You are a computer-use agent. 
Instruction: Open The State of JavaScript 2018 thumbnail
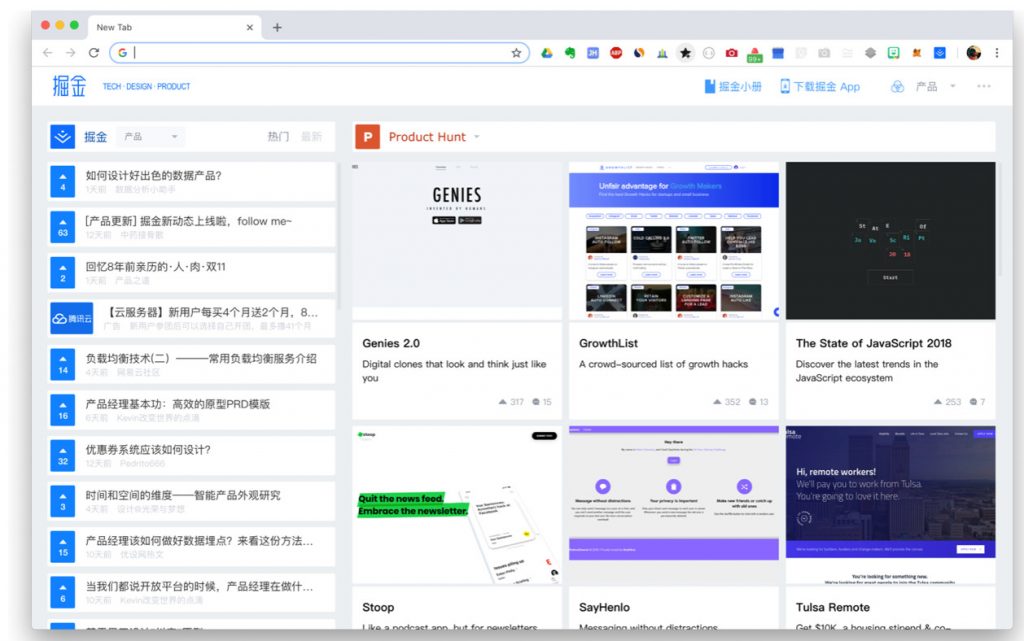(890, 240)
